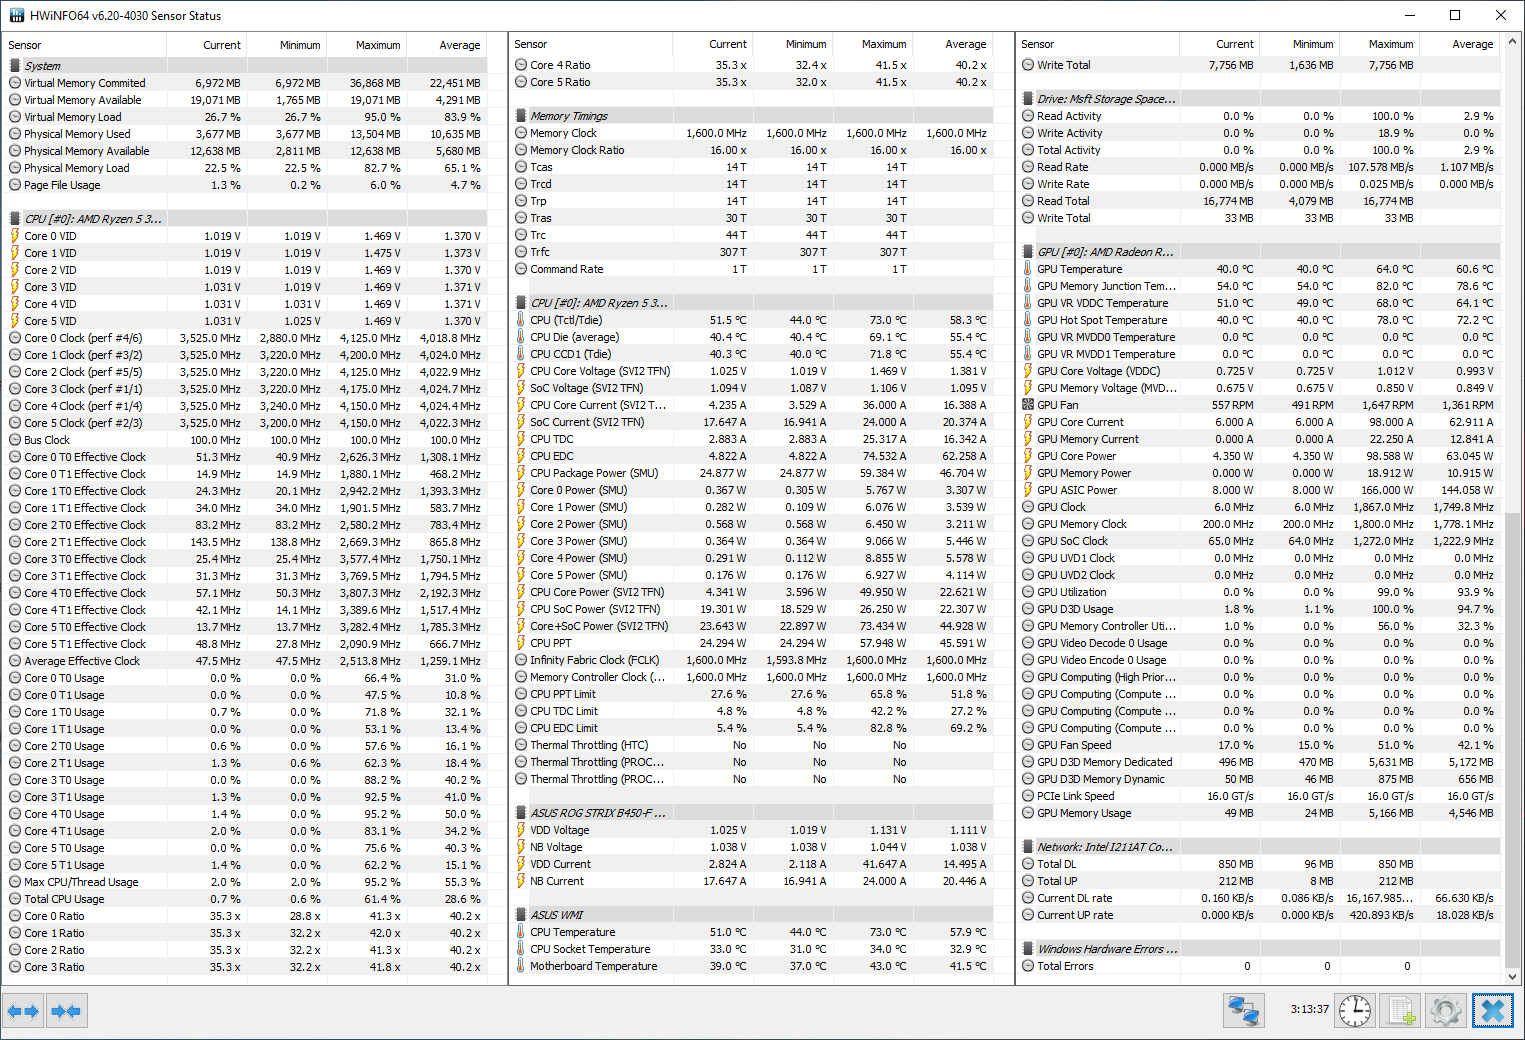Screen dimensions: 1525x1040
Task: Select the GPU Temperature sensor row
Action: tap(1079, 269)
